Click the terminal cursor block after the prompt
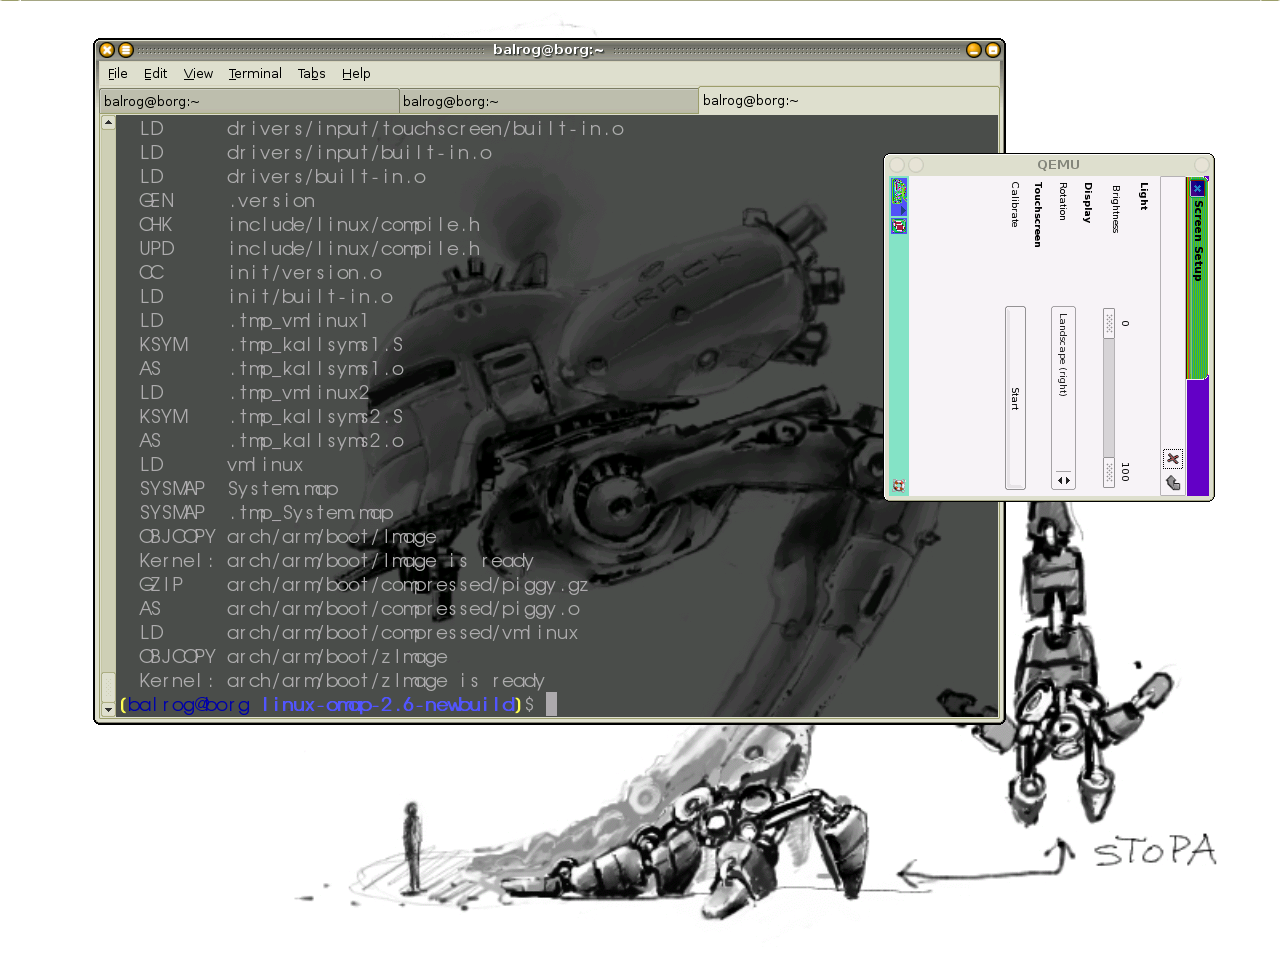Viewport: 1280px width, 960px height. [551, 705]
